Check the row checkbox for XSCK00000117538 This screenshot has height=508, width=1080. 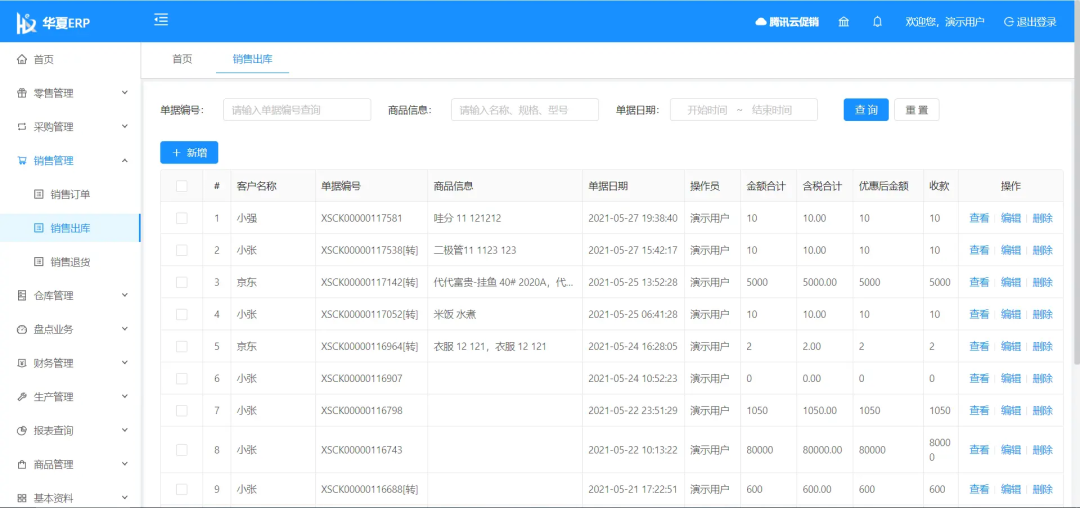pos(181,251)
